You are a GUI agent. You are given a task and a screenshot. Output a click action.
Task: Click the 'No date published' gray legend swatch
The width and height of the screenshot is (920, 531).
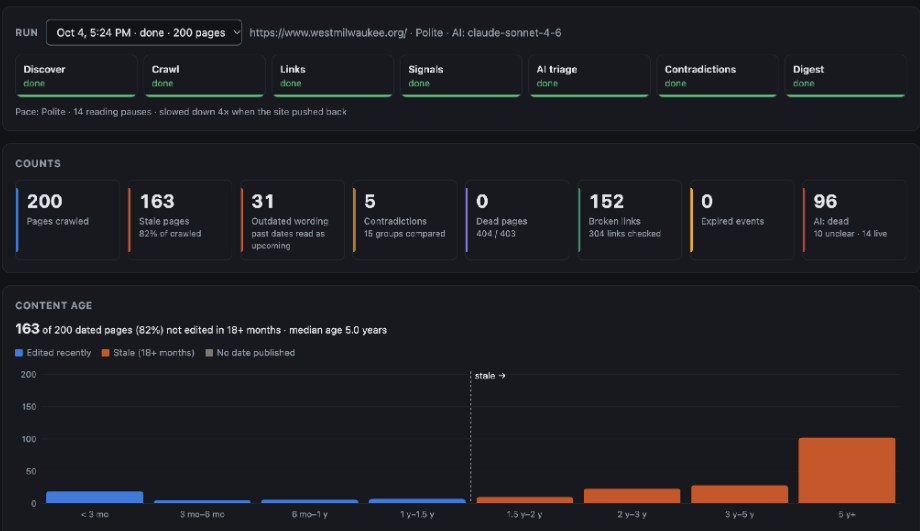pyautogui.click(x=209, y=353)
